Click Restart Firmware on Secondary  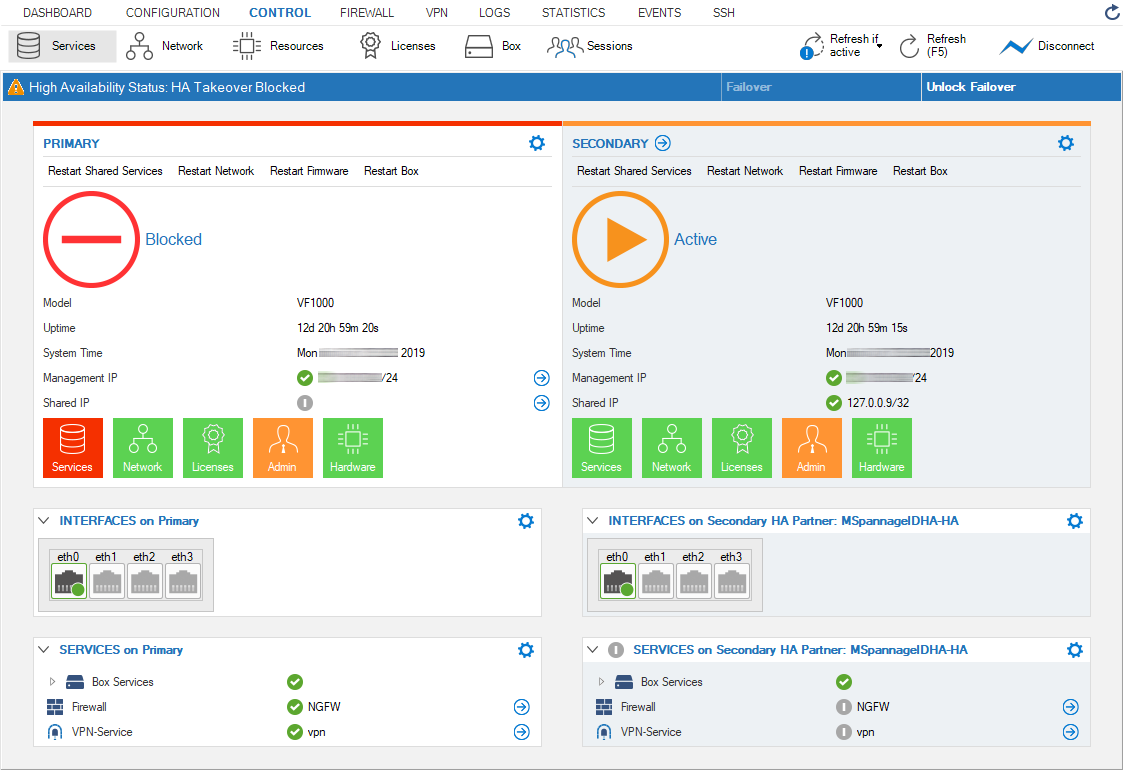[838, 171]
